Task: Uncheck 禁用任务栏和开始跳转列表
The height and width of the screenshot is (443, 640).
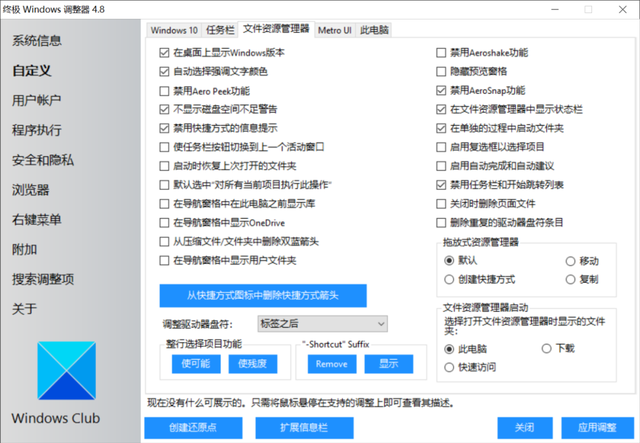Action: (x=441, y=185)
